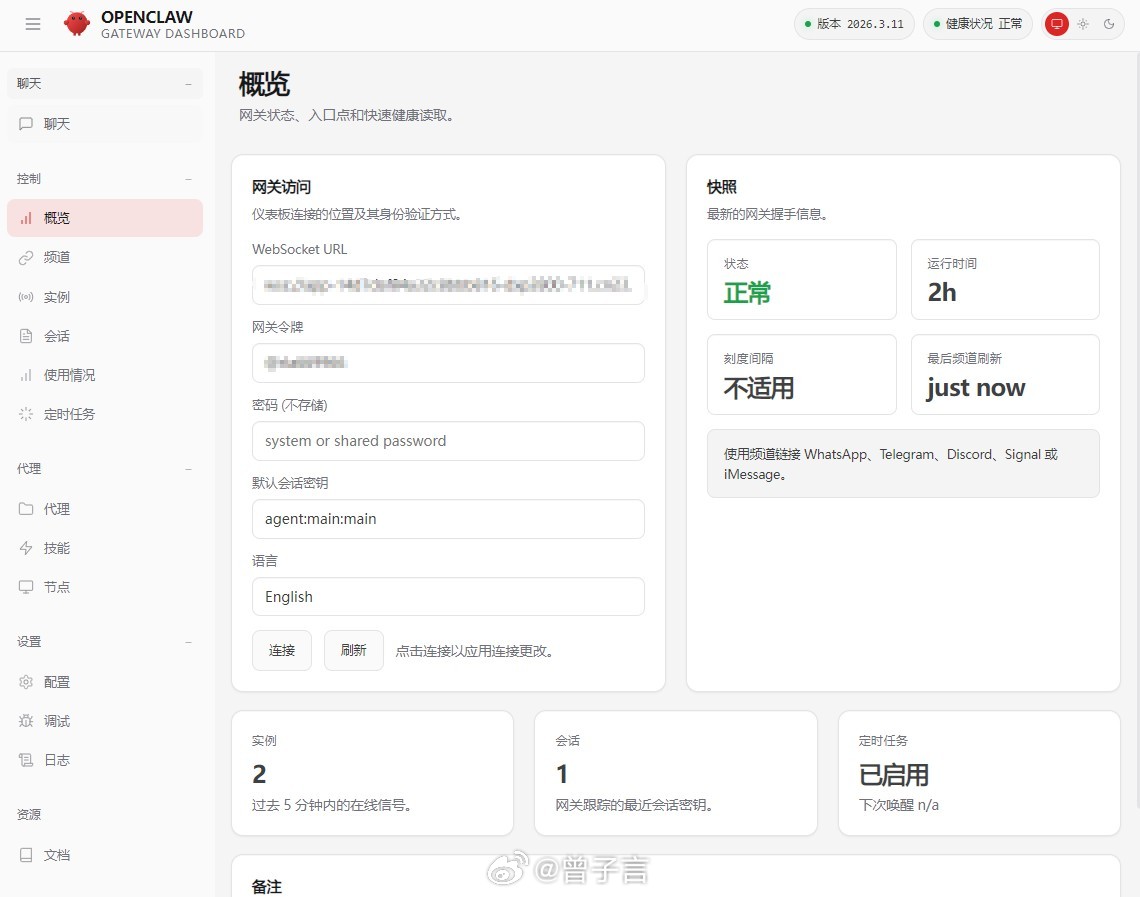Open 配置 settings page

tap(105, 682)
